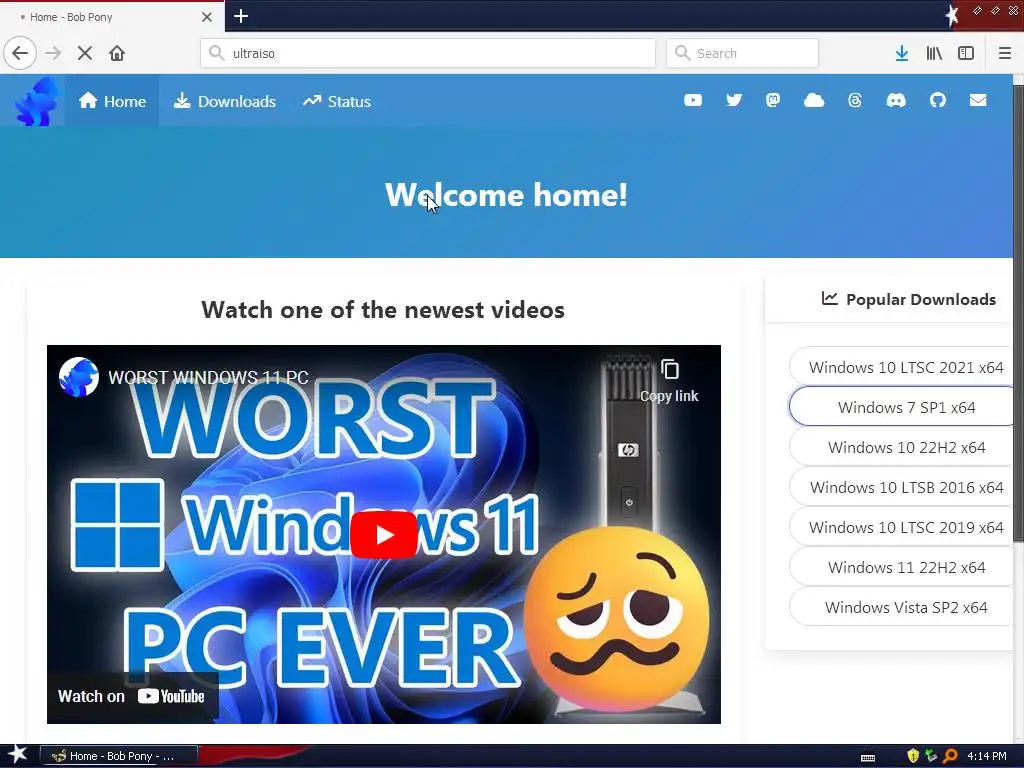Click Watch on YouTube button

tap(132, 696)
